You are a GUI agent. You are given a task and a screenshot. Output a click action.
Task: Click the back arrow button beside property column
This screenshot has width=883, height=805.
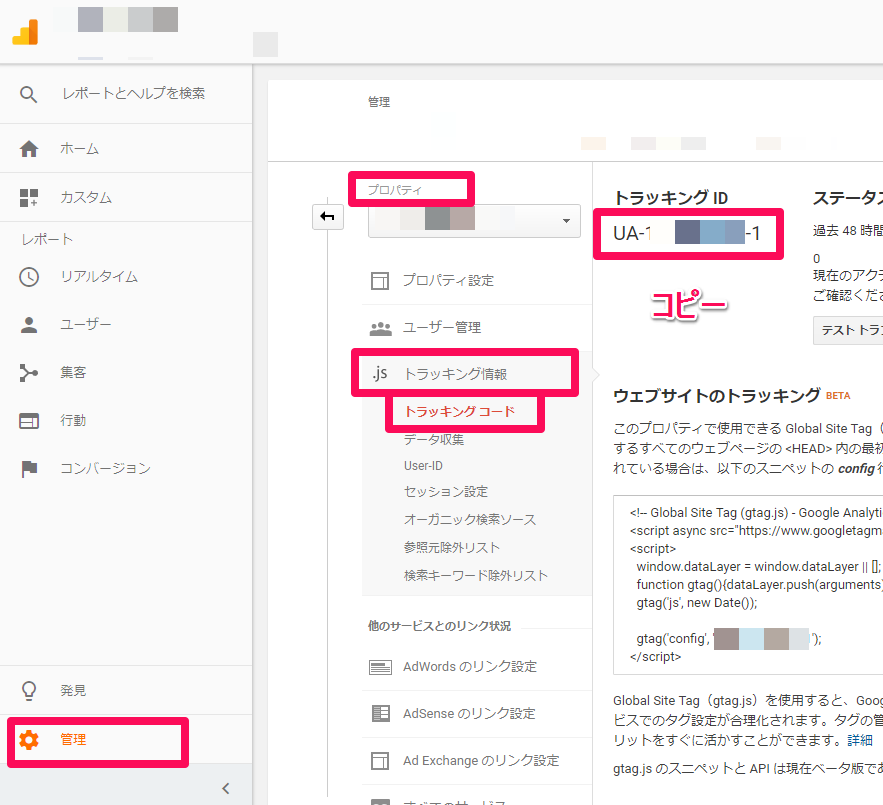pyautogui.click(x=328, y=216)
